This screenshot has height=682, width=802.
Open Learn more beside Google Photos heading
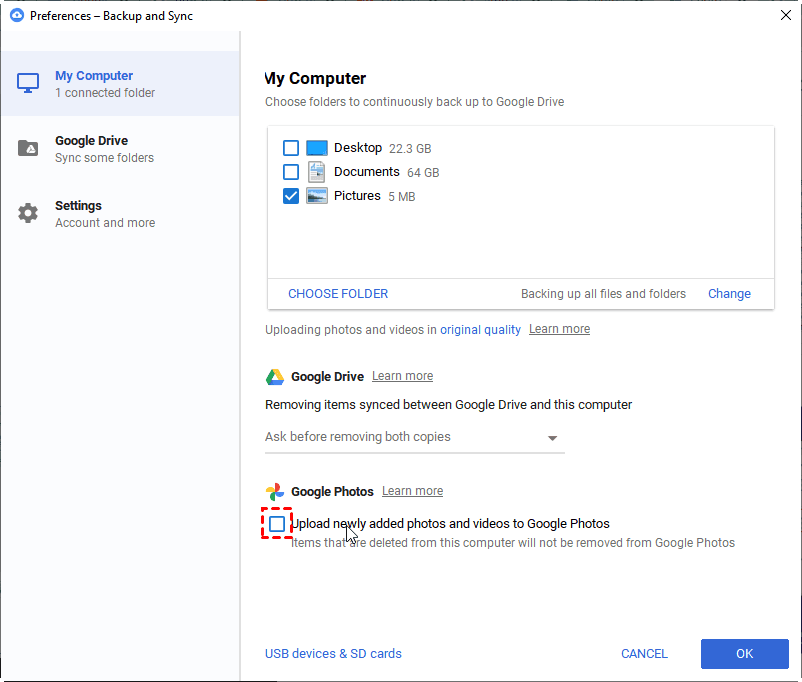pyautogui.click(x=412, y=491)
